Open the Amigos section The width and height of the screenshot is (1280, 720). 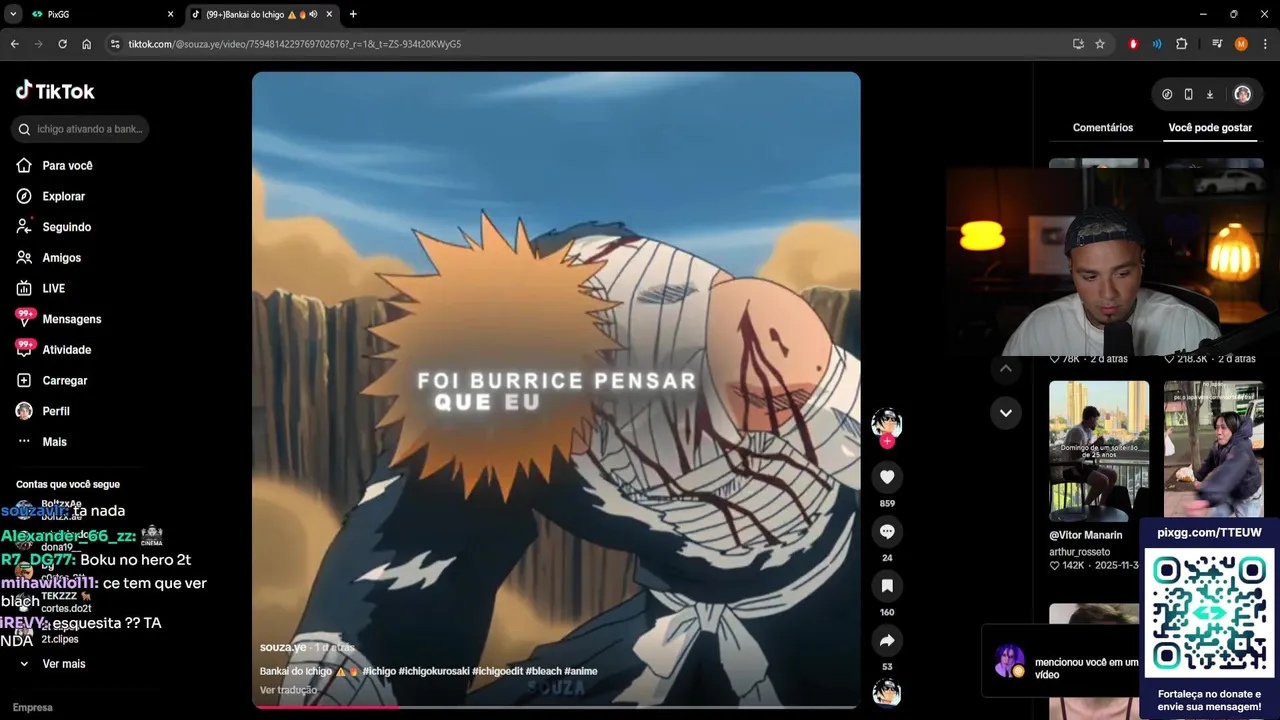coord(61,258)
